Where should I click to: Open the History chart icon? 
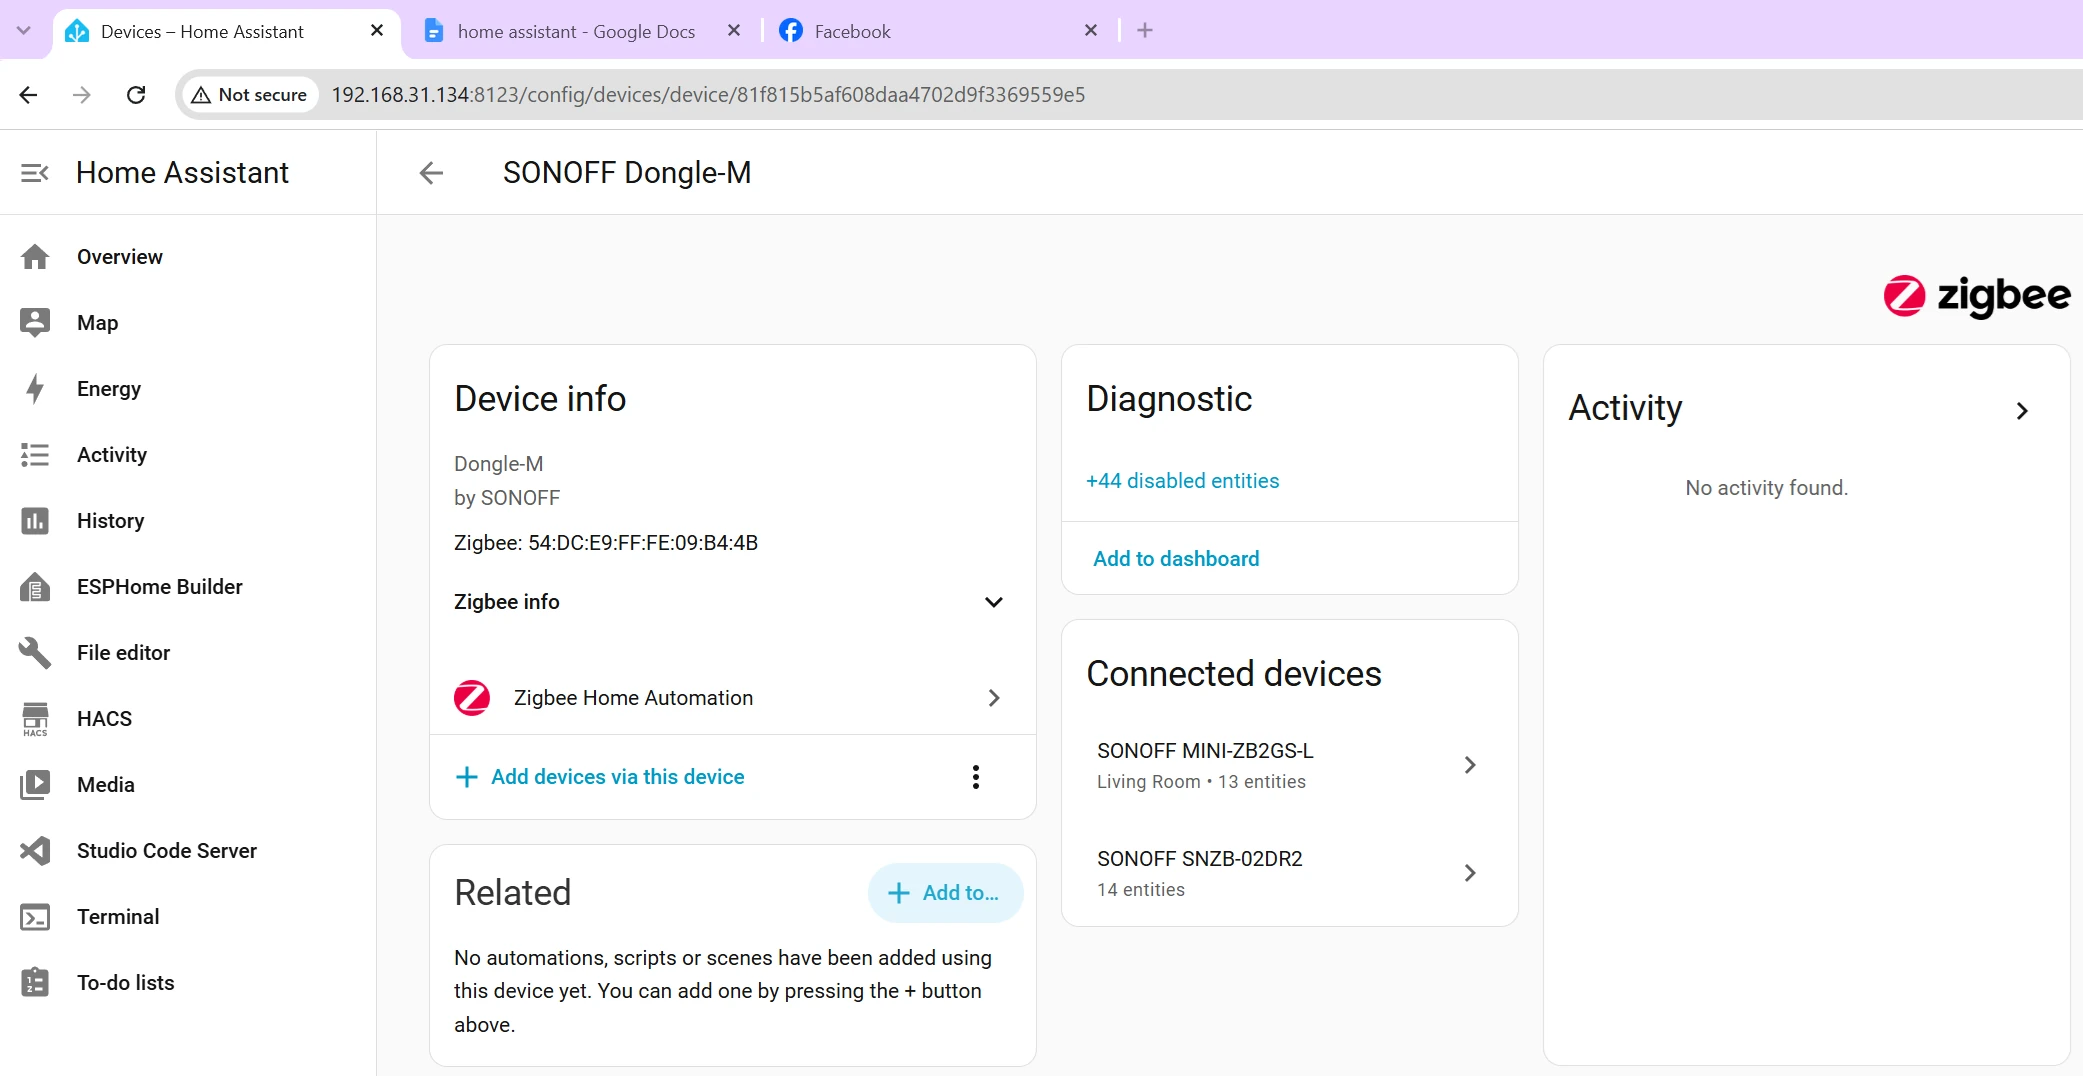pyautogui.click(x=35, y=521)
